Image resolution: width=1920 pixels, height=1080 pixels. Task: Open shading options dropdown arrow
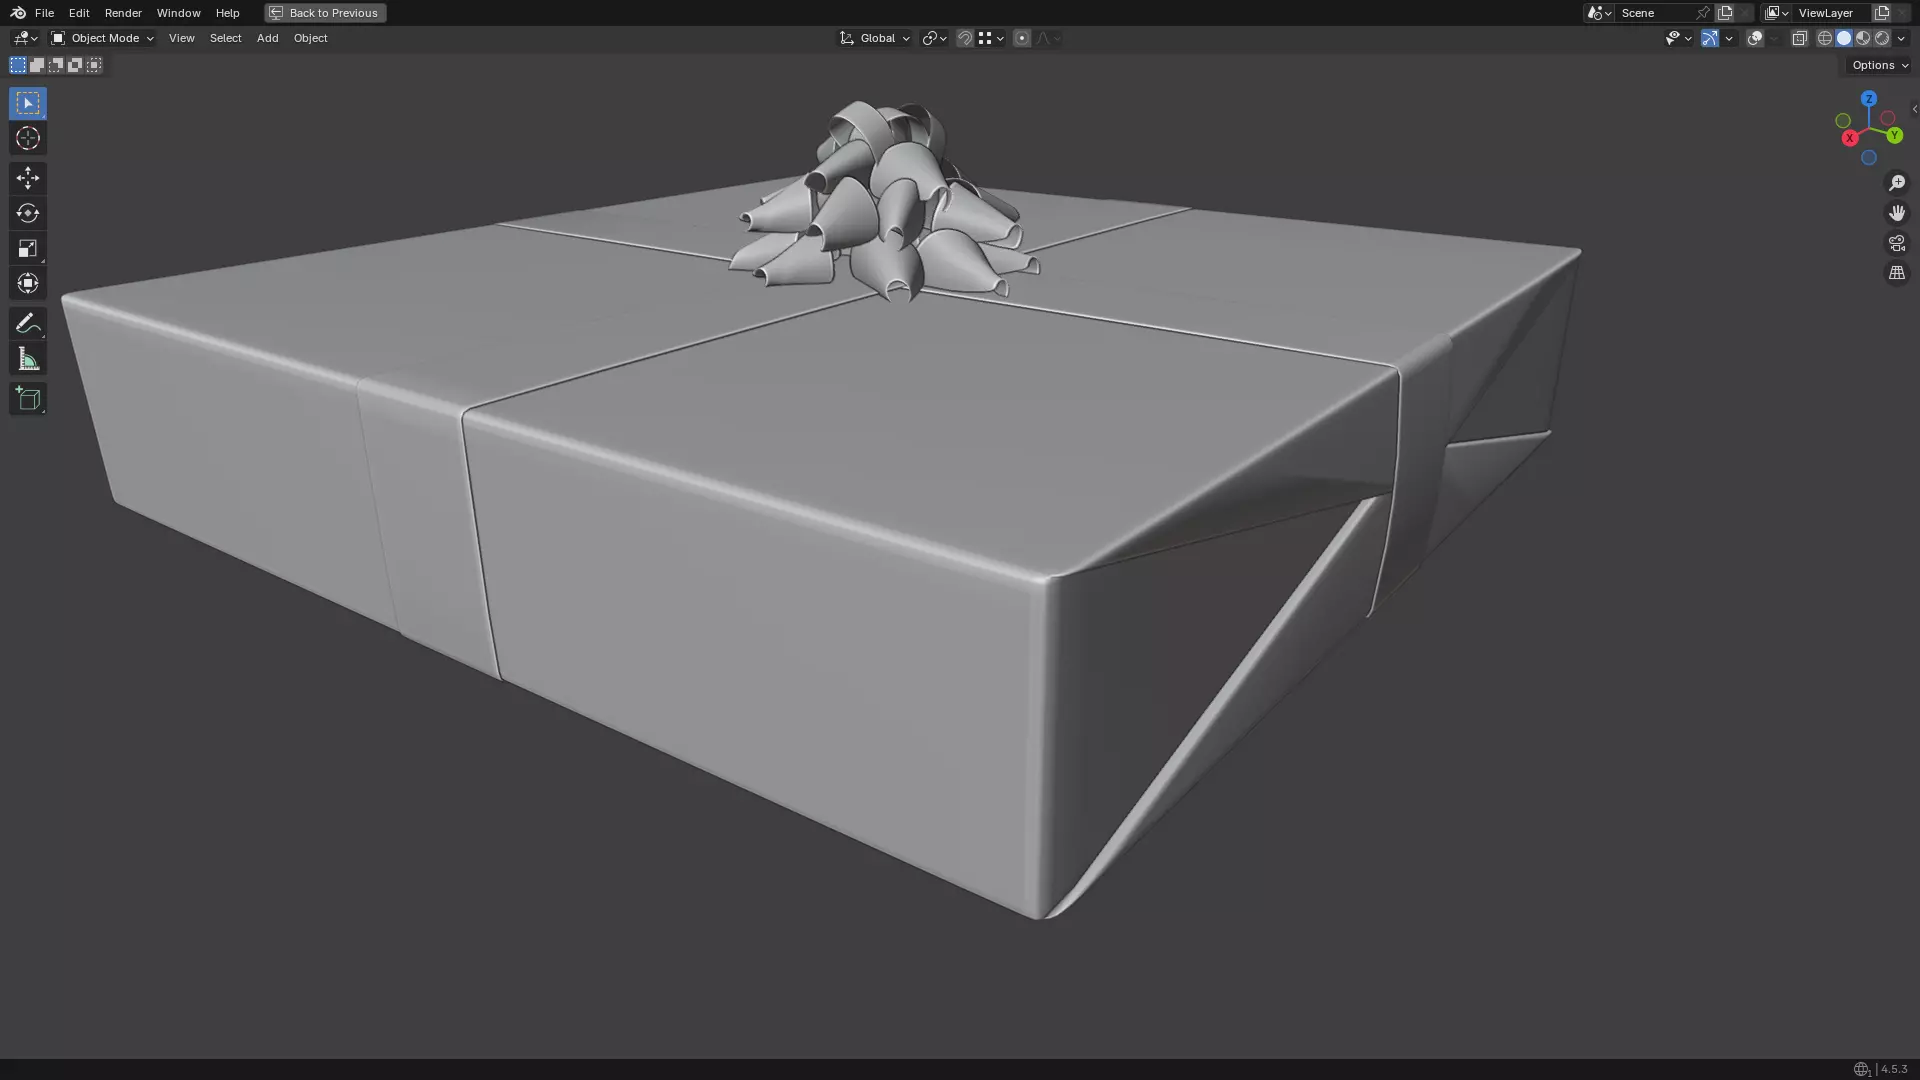pos(1901,38)
